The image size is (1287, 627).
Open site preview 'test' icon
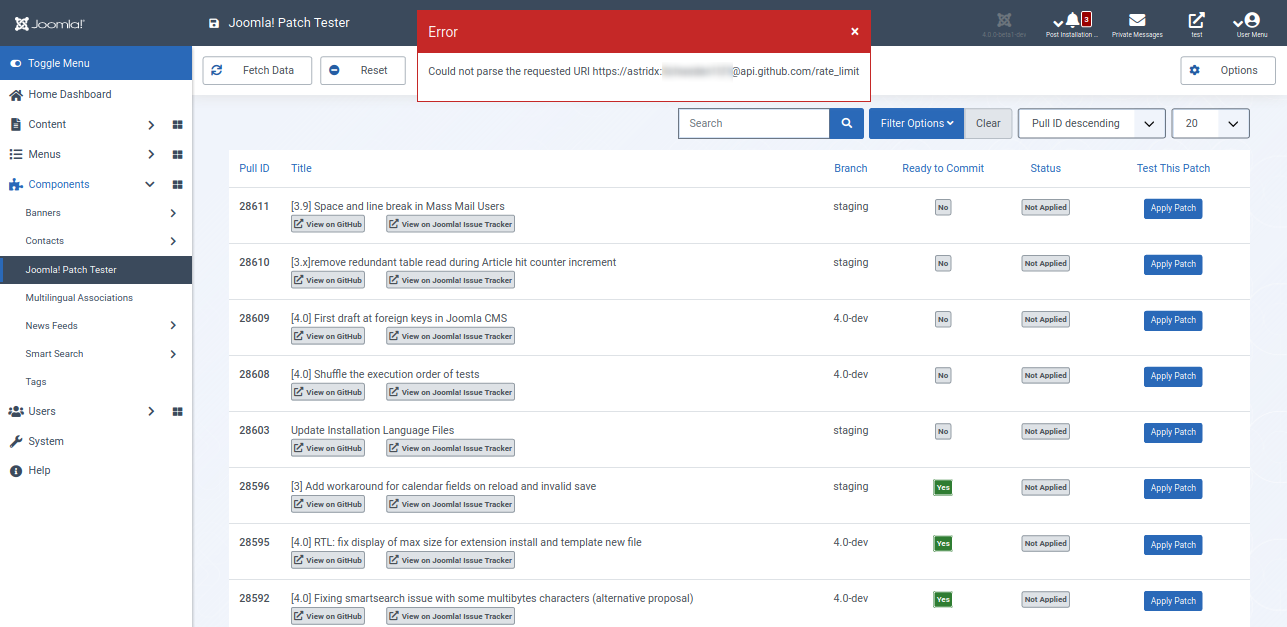(1196, 23)
